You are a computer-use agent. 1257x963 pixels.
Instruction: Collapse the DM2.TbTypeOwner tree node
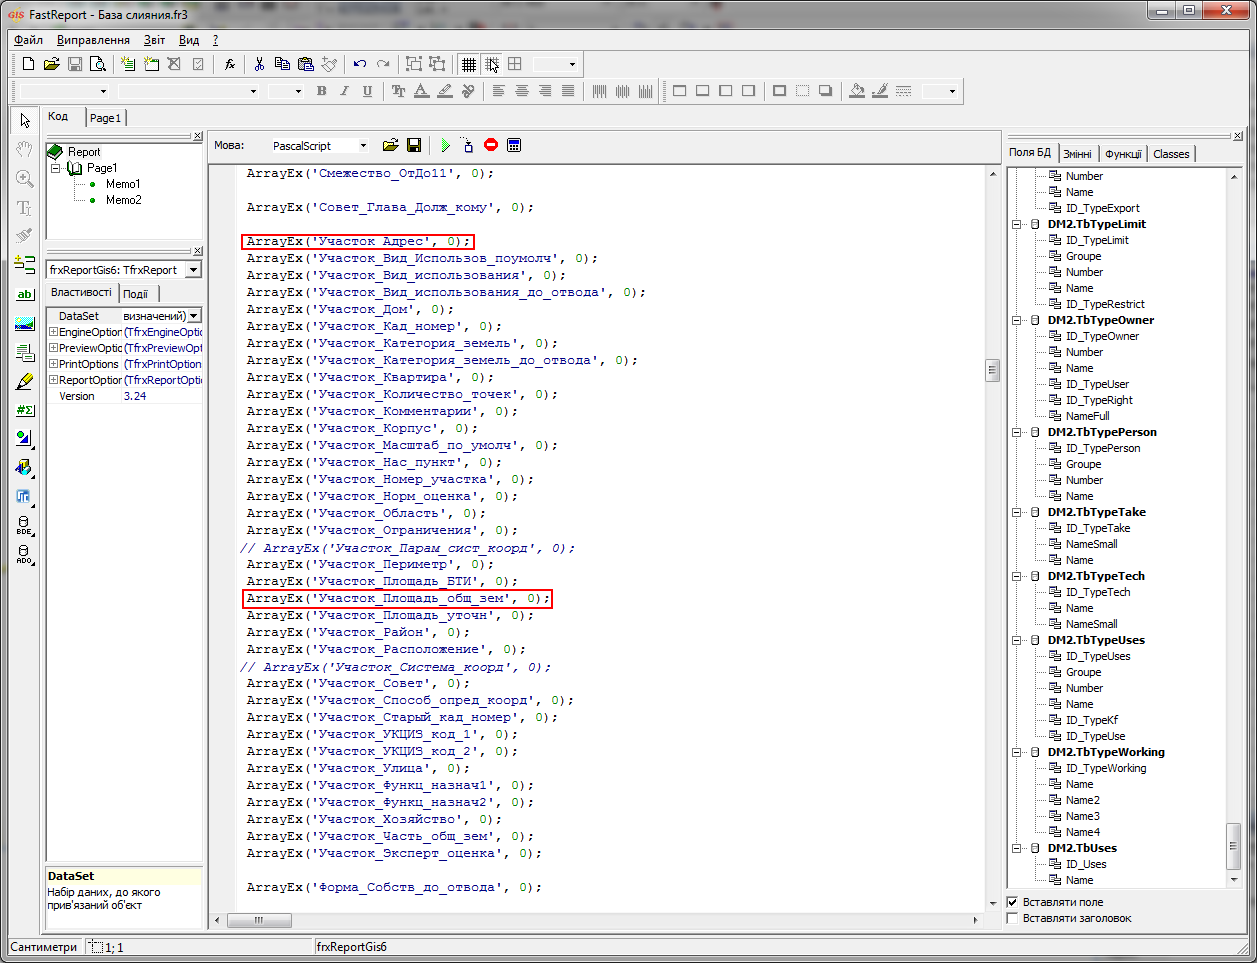click(1017, 320)
